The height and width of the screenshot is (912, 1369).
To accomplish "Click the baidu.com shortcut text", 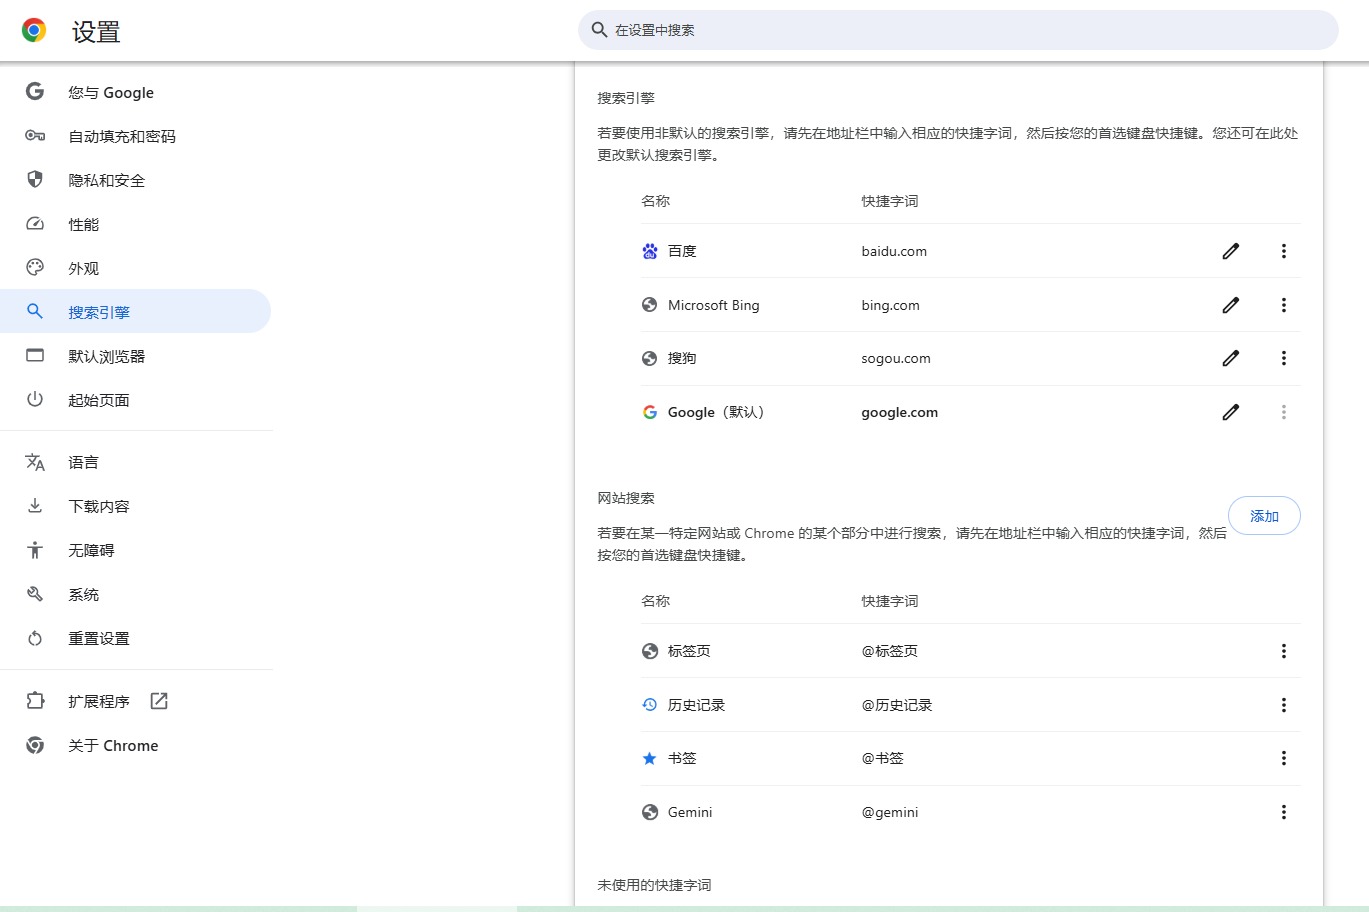I will [894, 251].
